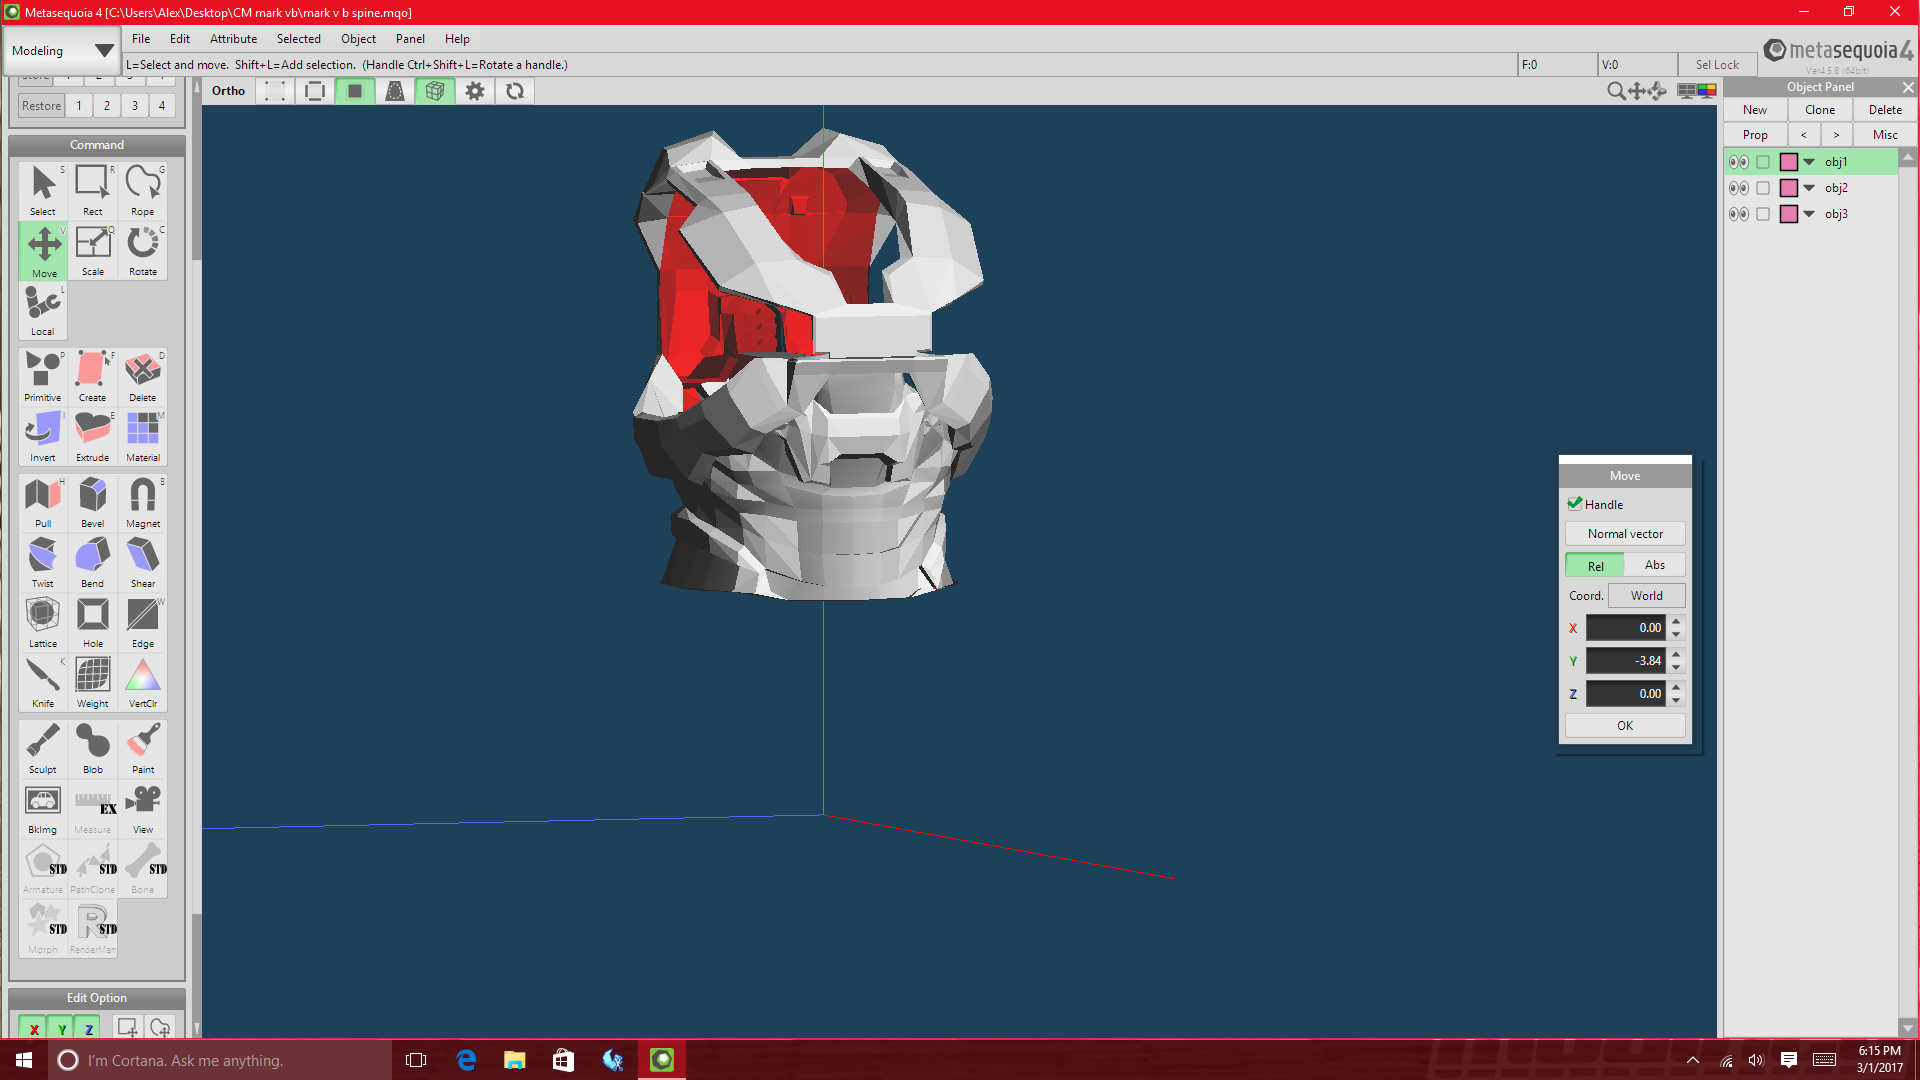Open the Primitive tool

[x=43, y=376]
